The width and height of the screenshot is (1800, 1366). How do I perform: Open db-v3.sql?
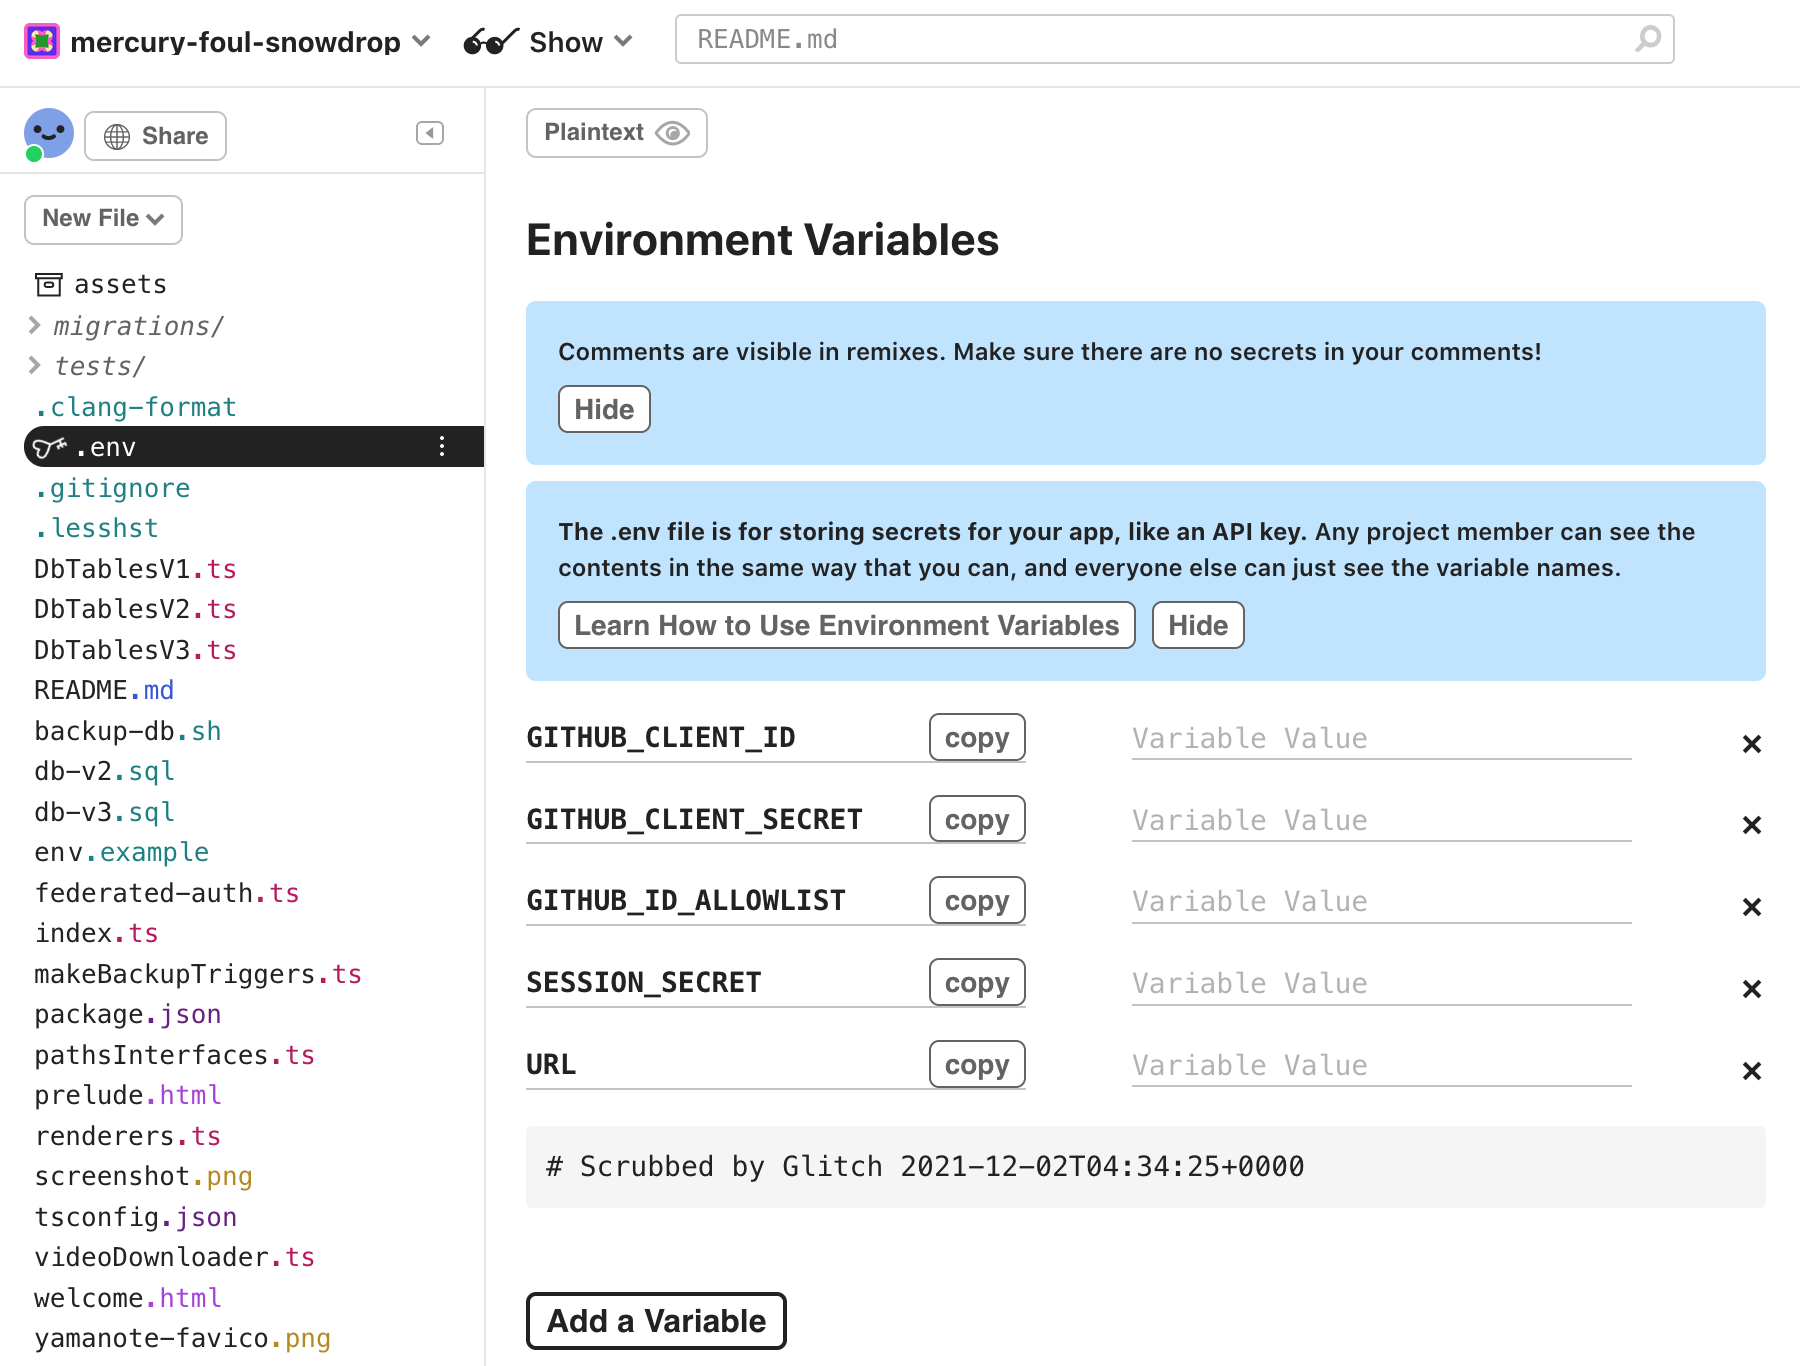tap(104, 812)
